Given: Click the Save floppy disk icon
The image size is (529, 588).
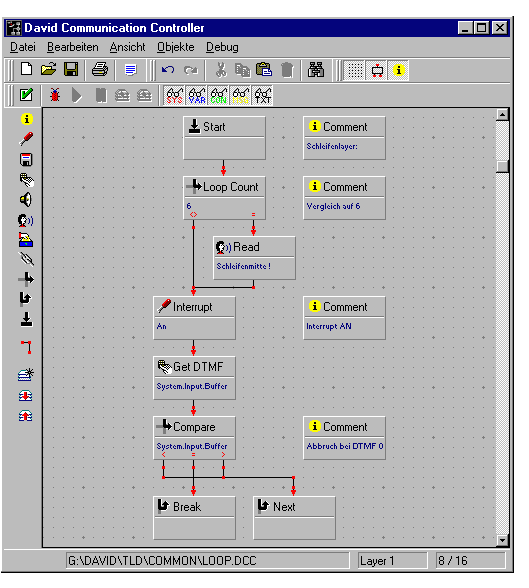Looking at the screenshot, I should tap(71, 70).
